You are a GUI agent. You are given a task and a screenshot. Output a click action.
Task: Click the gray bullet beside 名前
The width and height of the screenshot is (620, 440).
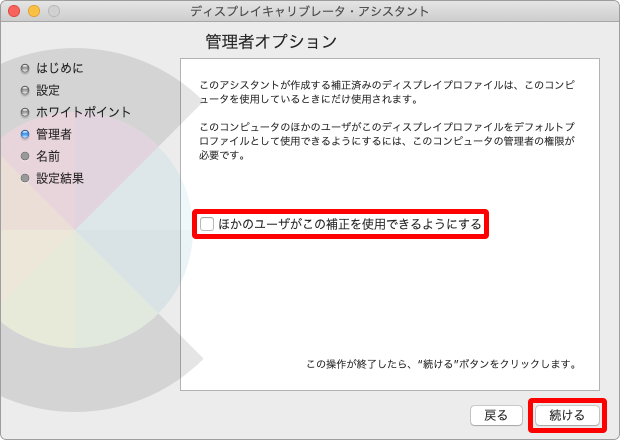point(25,156)
